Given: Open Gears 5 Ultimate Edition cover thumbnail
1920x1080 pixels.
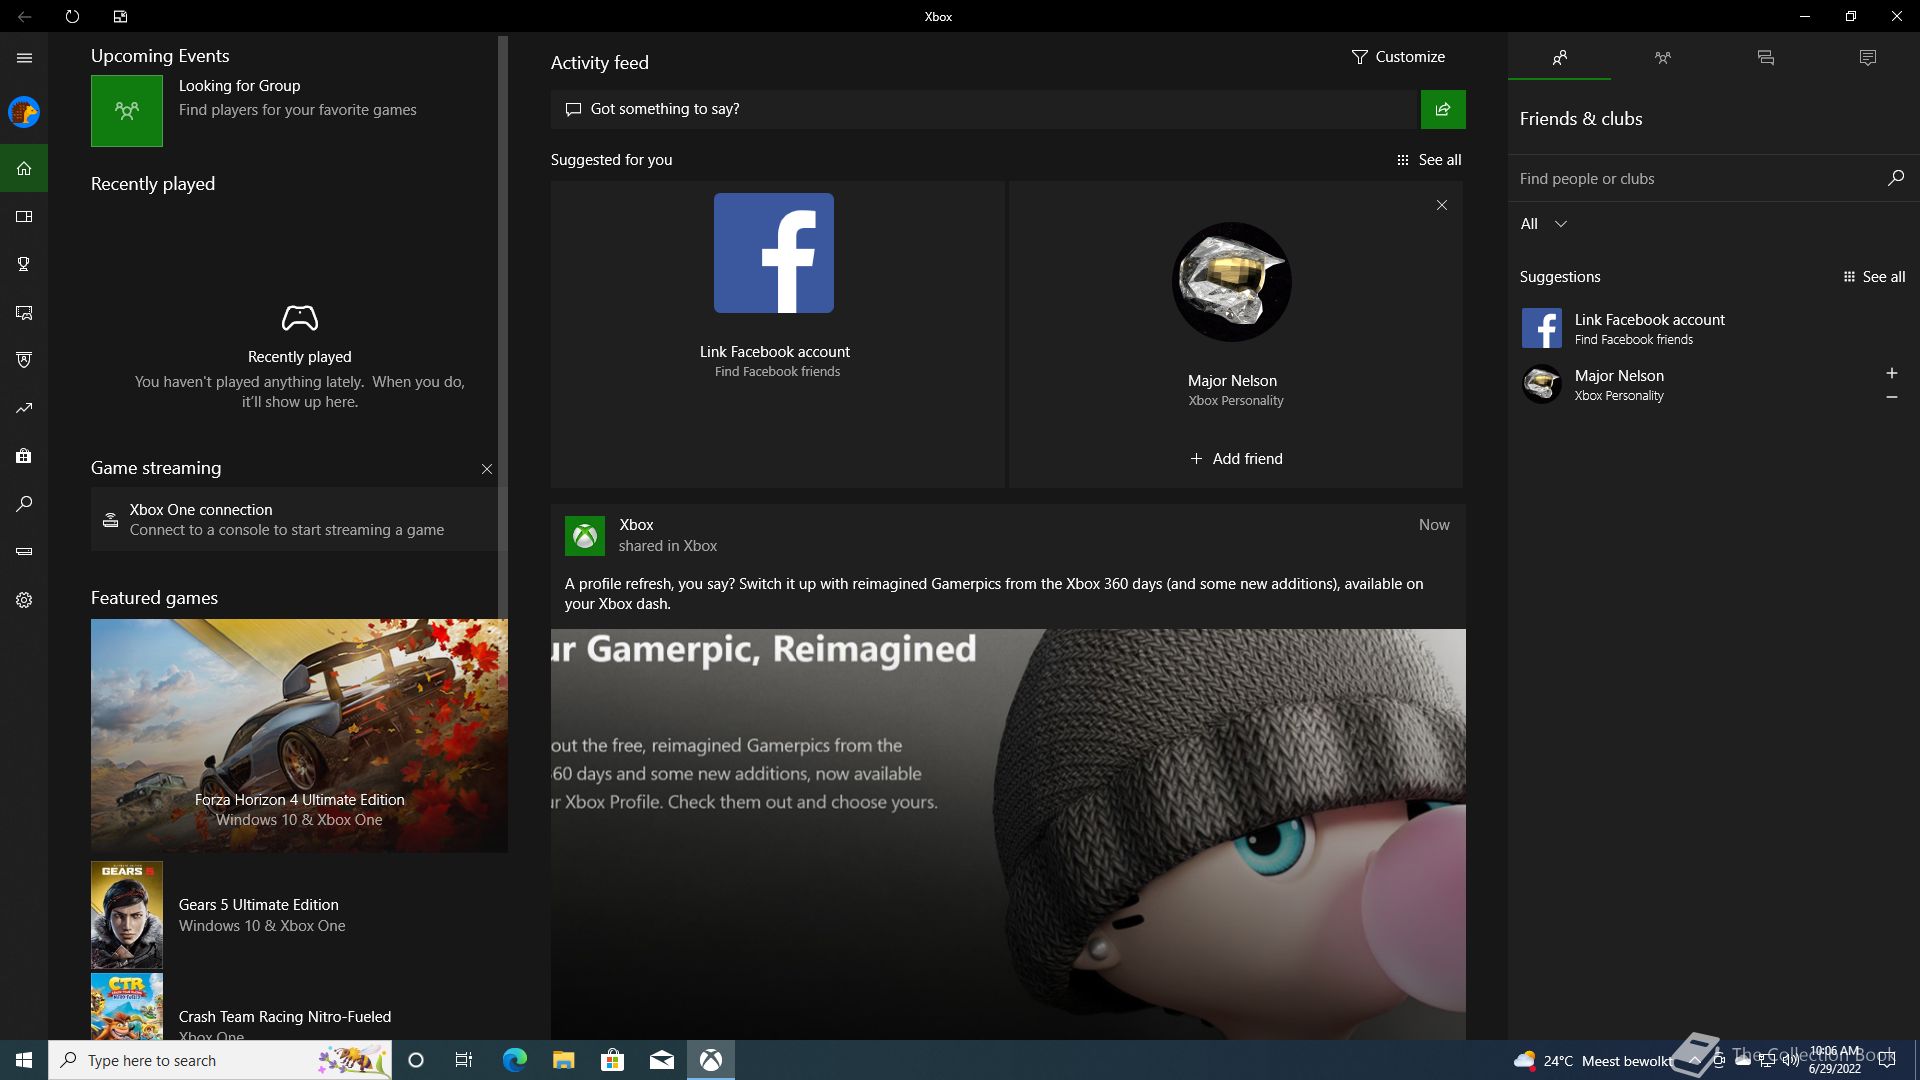Looking at the screenshot, I should [127, 915].
